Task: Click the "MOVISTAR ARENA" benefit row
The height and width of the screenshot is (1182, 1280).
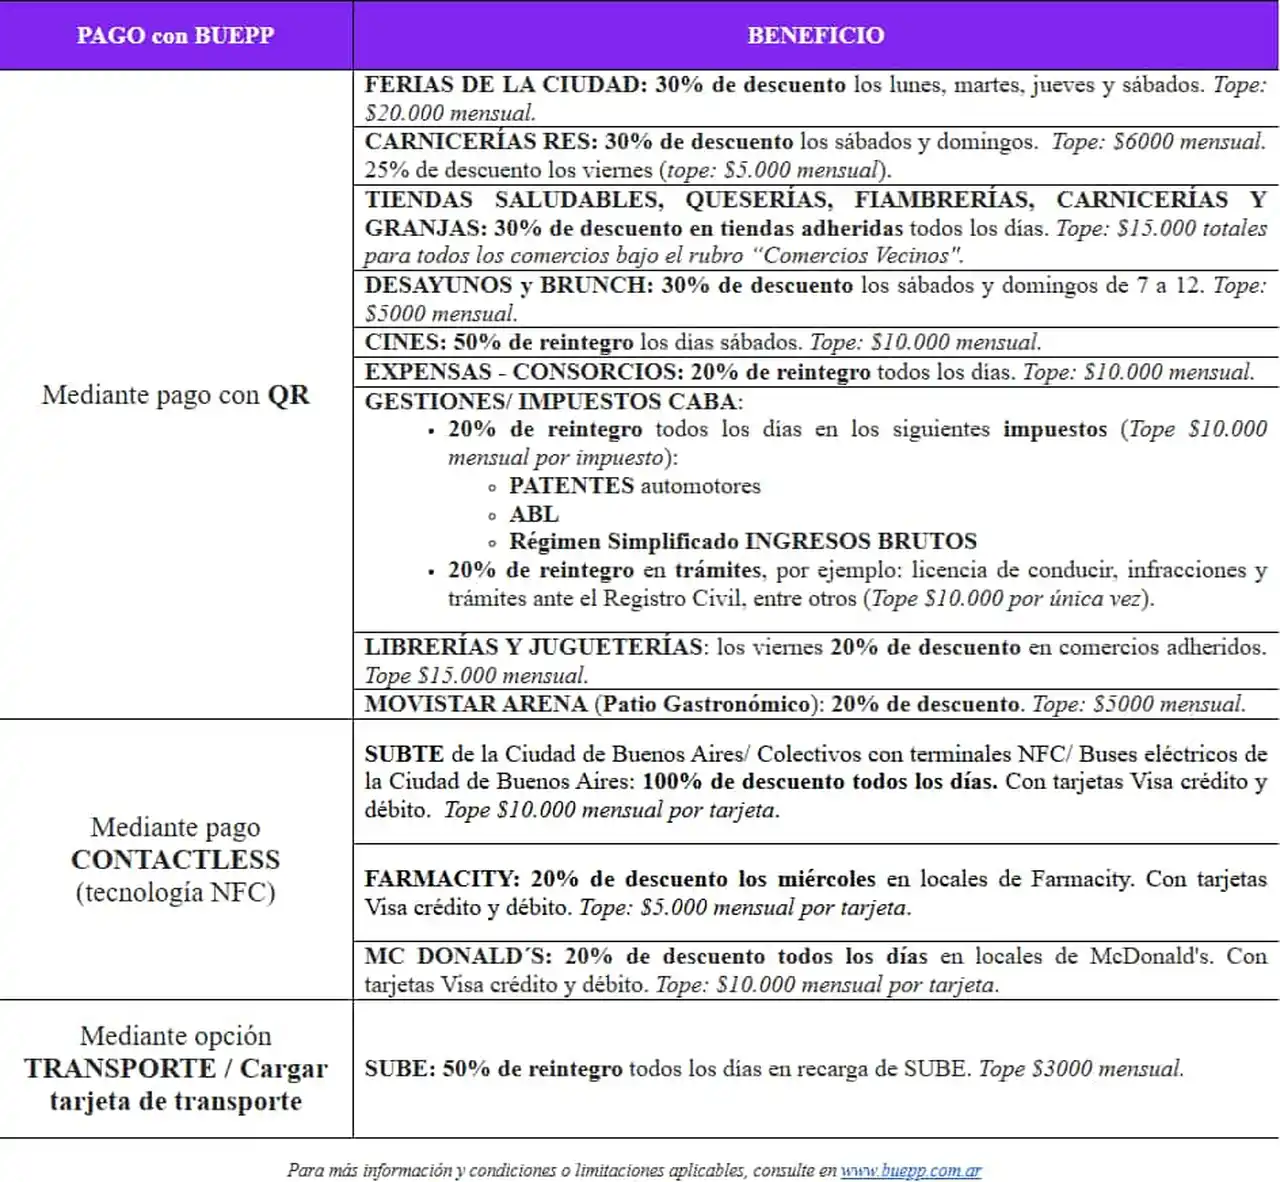Action: (816, 704)
